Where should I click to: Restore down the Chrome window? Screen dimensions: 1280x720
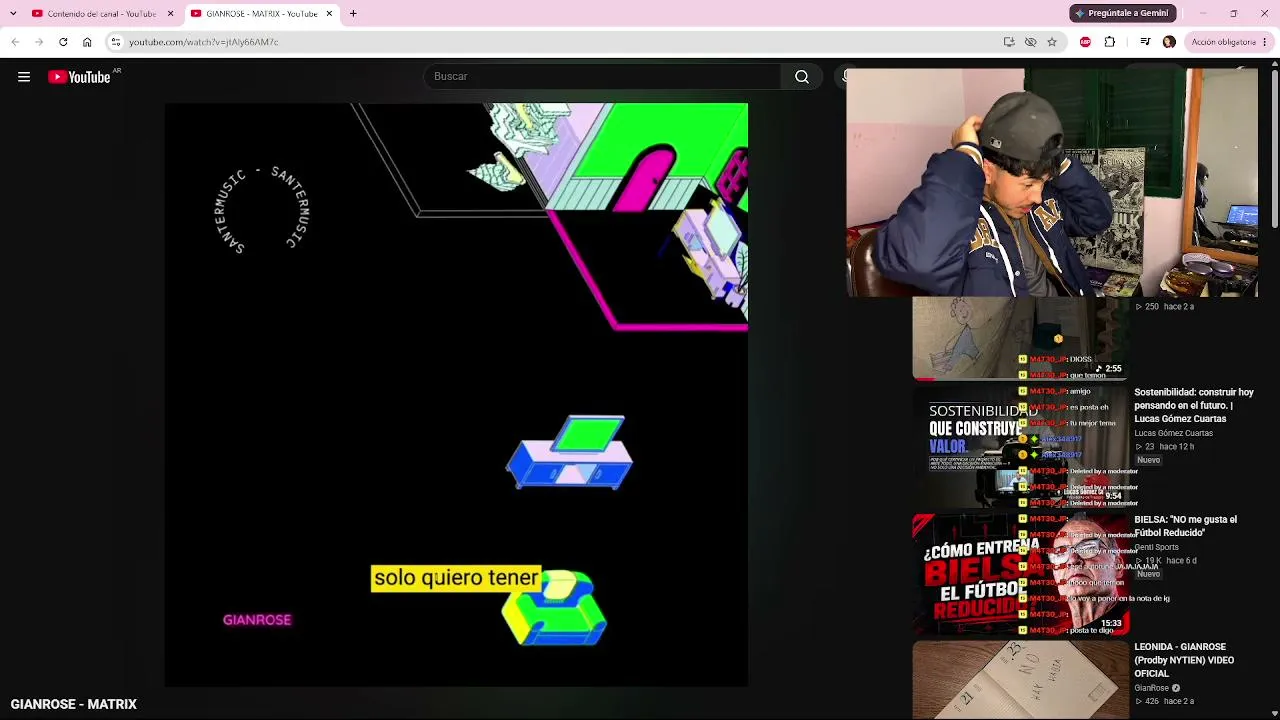[1234, 13]
